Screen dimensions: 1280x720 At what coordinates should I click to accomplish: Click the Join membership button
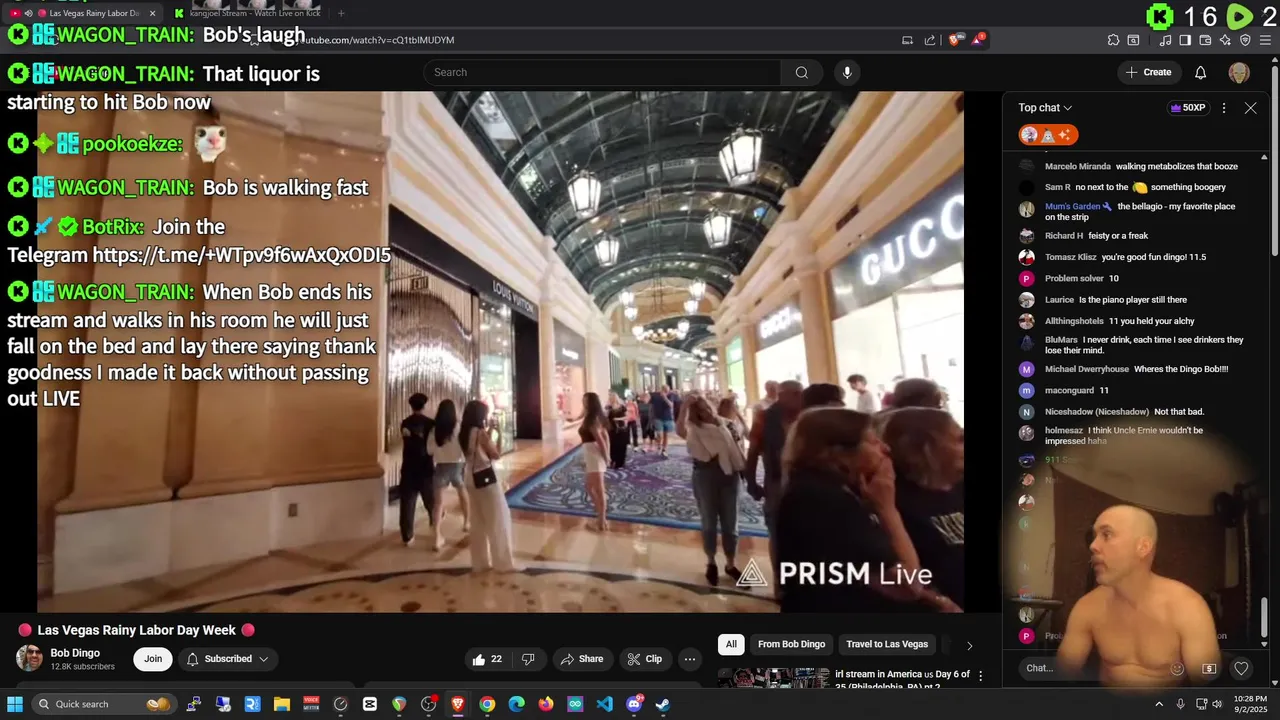click(153, 659)
